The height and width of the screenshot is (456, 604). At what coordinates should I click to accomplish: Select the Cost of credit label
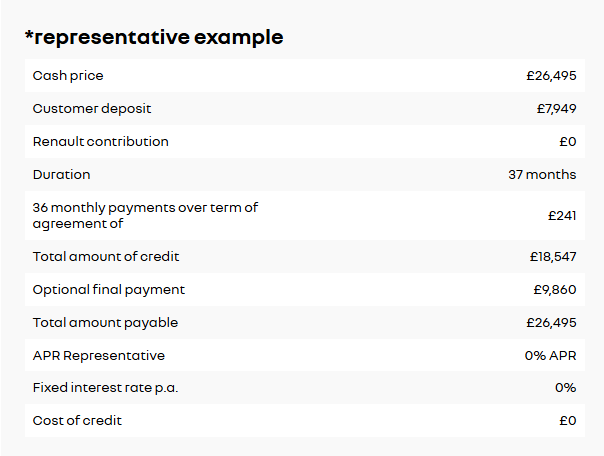point(77,421)
